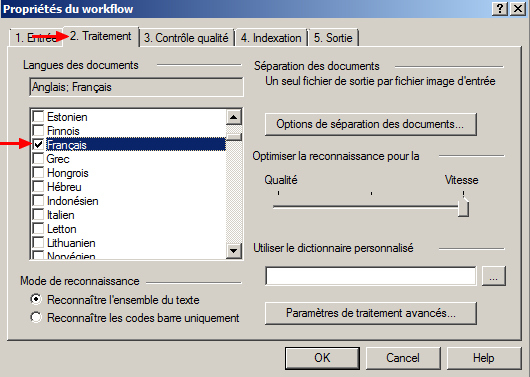Select the Grec row text
The width and height of the screenshot is (530, 377).
pyautogui.click(x=58, y=159)
